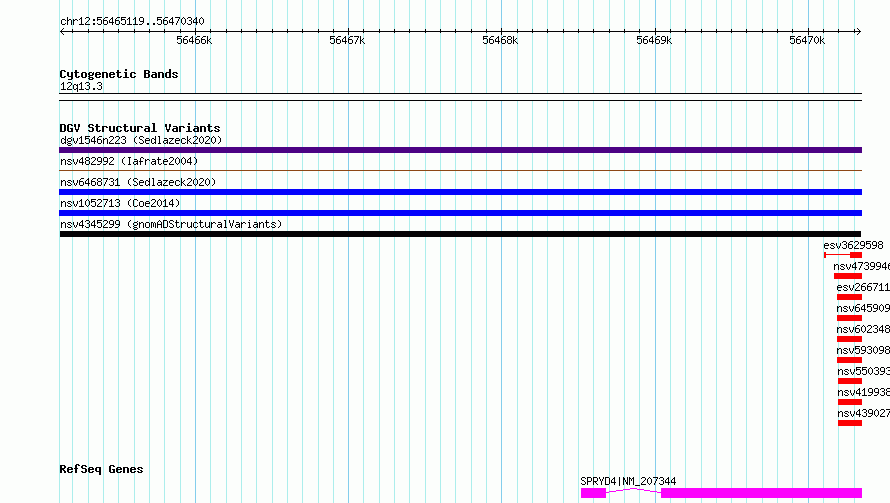The height and width of the screenshot is (503, 890).
Task: Click the first magenta SPRYD4 exon block
Action: click(593, 493)
